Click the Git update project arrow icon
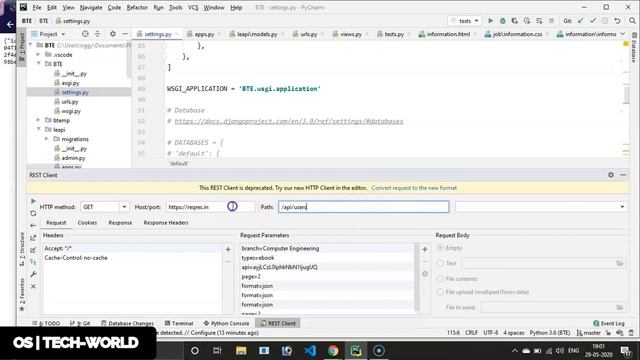This screenshot has width=640, height=360. coord(580,21)
